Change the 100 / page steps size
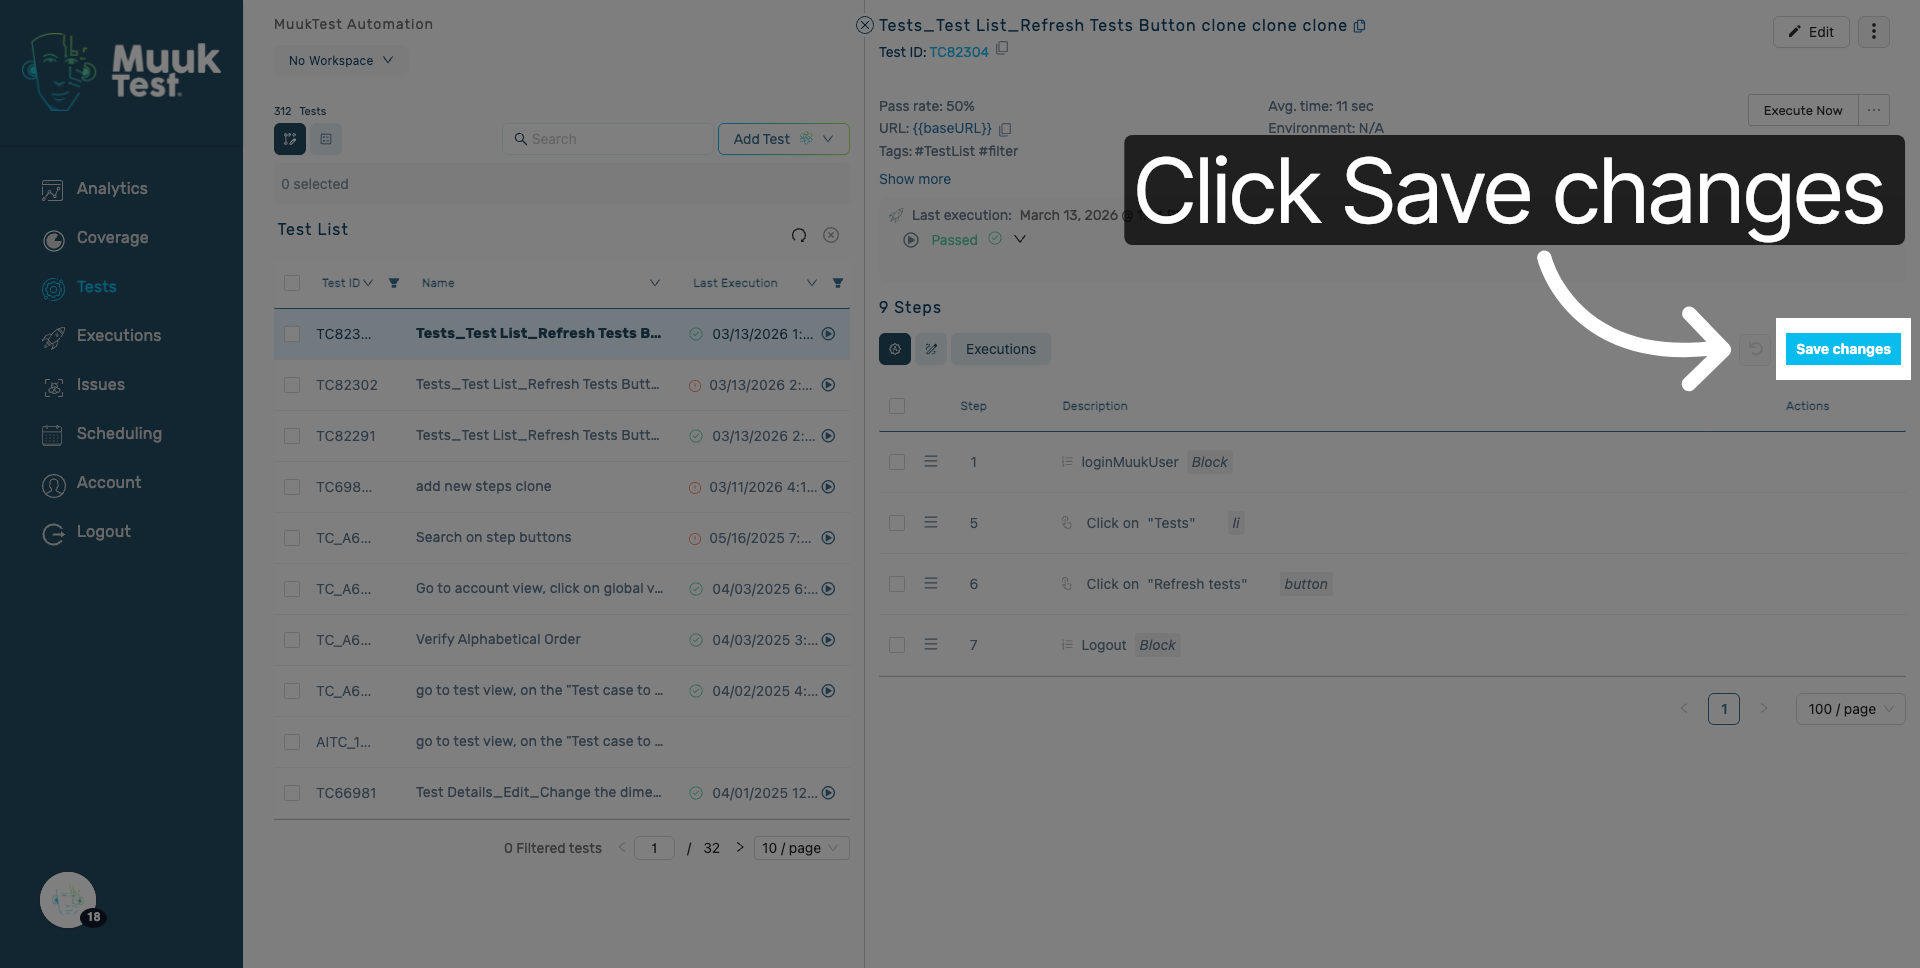1920x968 pixels. click(x=1851, y=709)
